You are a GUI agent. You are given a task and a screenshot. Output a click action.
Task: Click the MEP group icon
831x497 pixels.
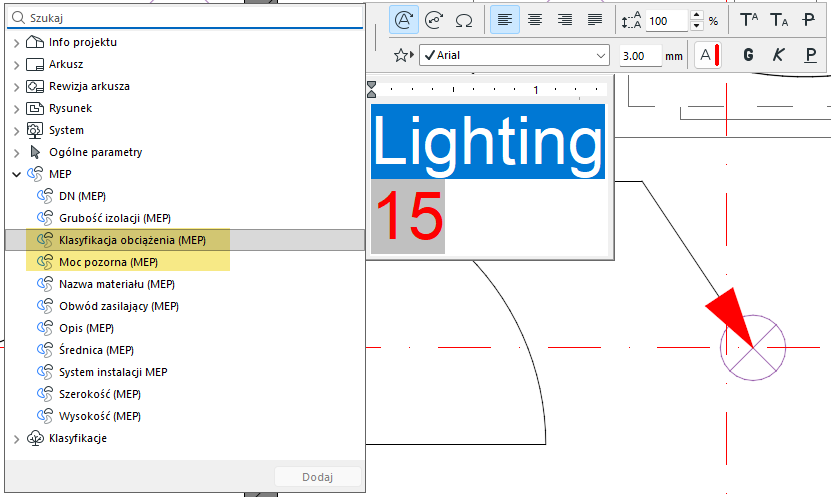tap(35, 174)
